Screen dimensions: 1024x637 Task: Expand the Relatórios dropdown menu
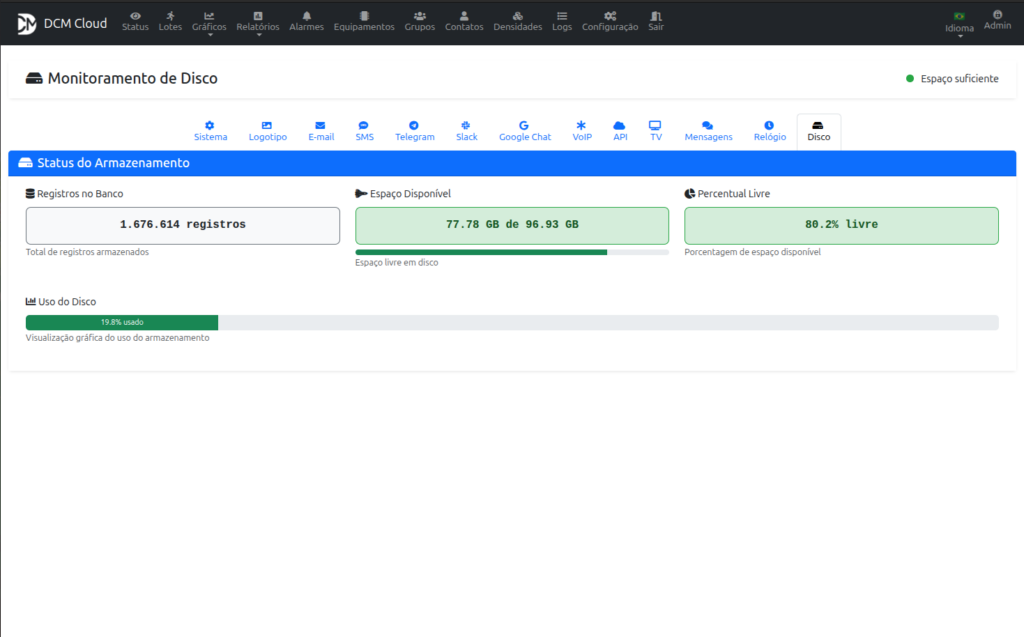pyautogui.click(x=258, y=22)
